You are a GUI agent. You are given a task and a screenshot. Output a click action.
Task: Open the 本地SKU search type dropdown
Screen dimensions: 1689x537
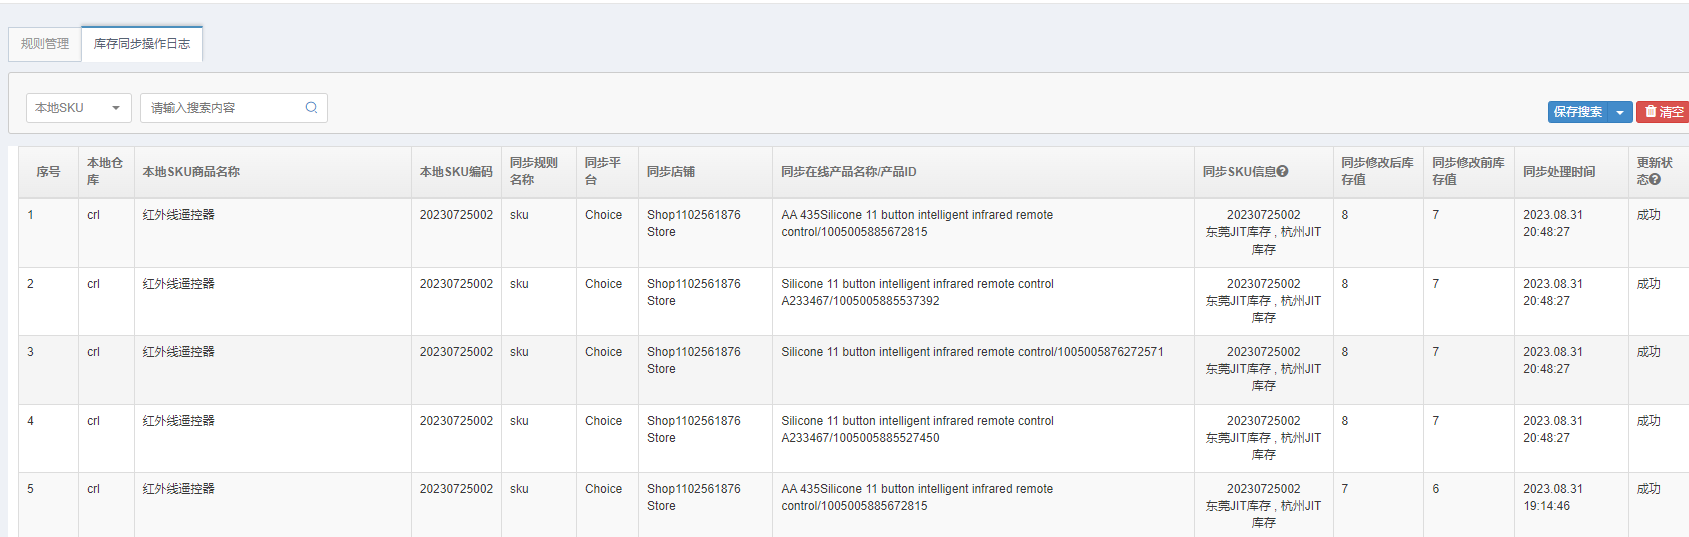tap(79, 108)
